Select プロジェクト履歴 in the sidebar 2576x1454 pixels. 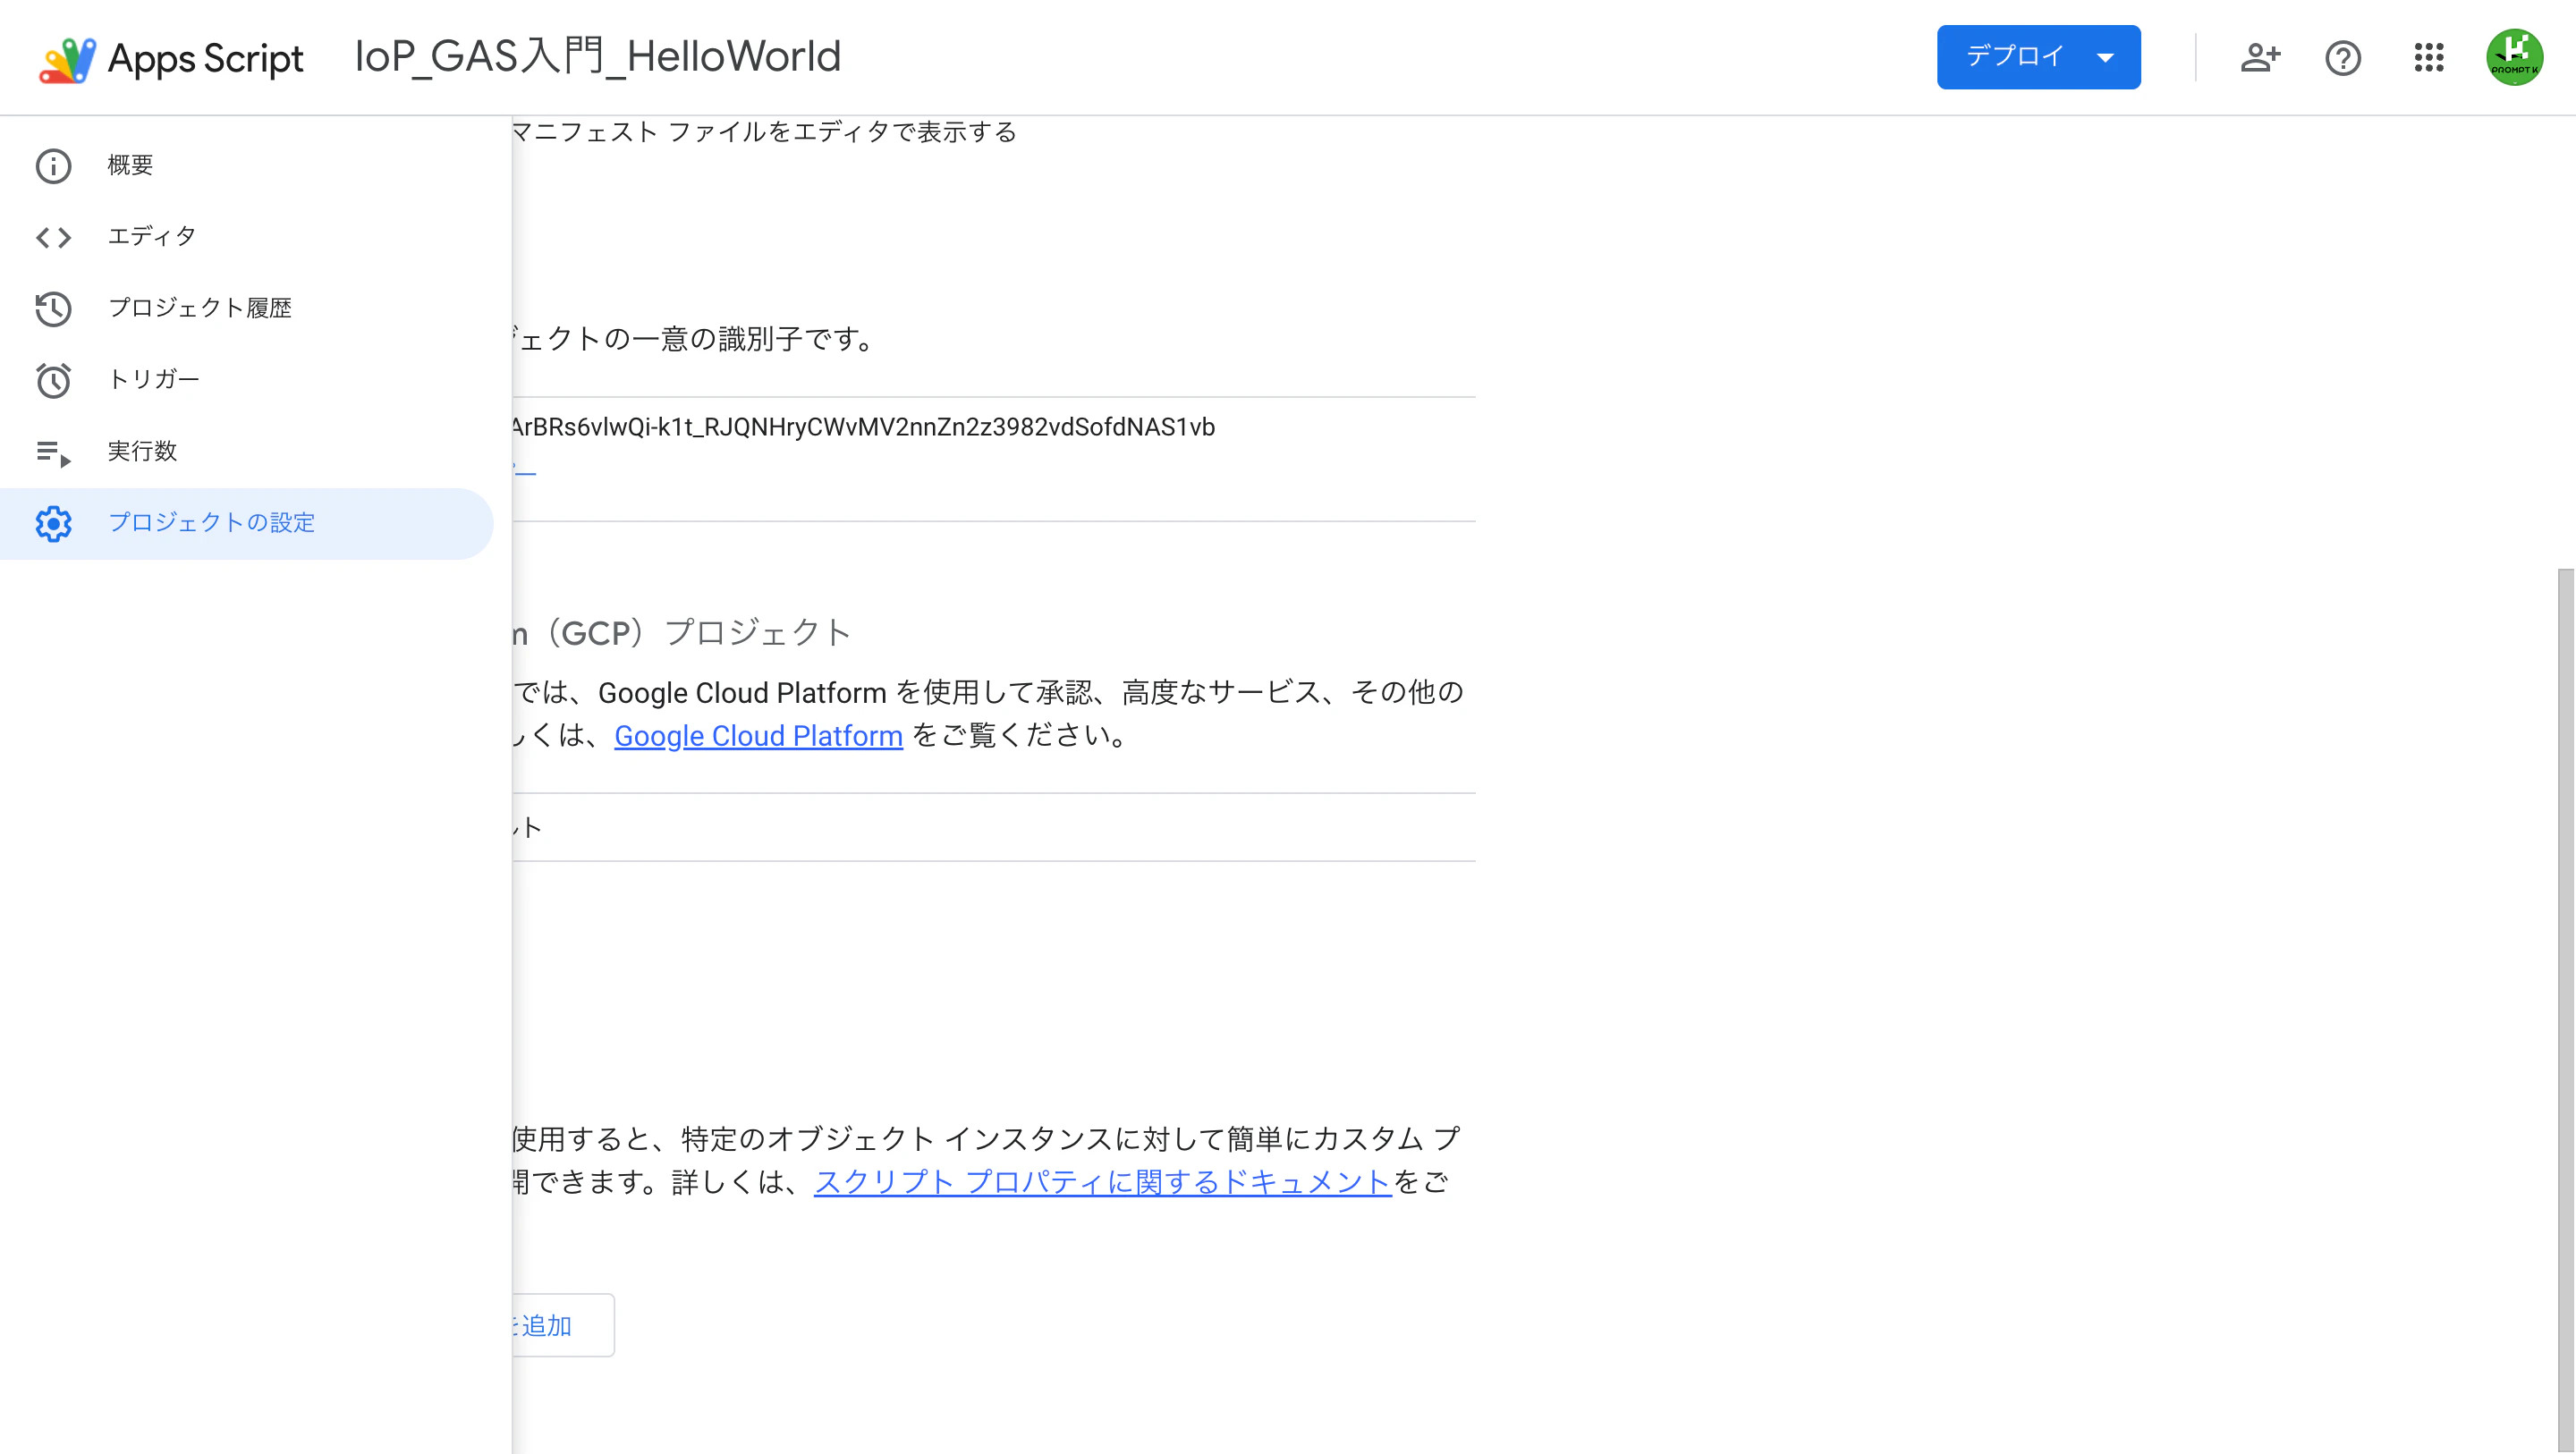click(x=246, y=308)
